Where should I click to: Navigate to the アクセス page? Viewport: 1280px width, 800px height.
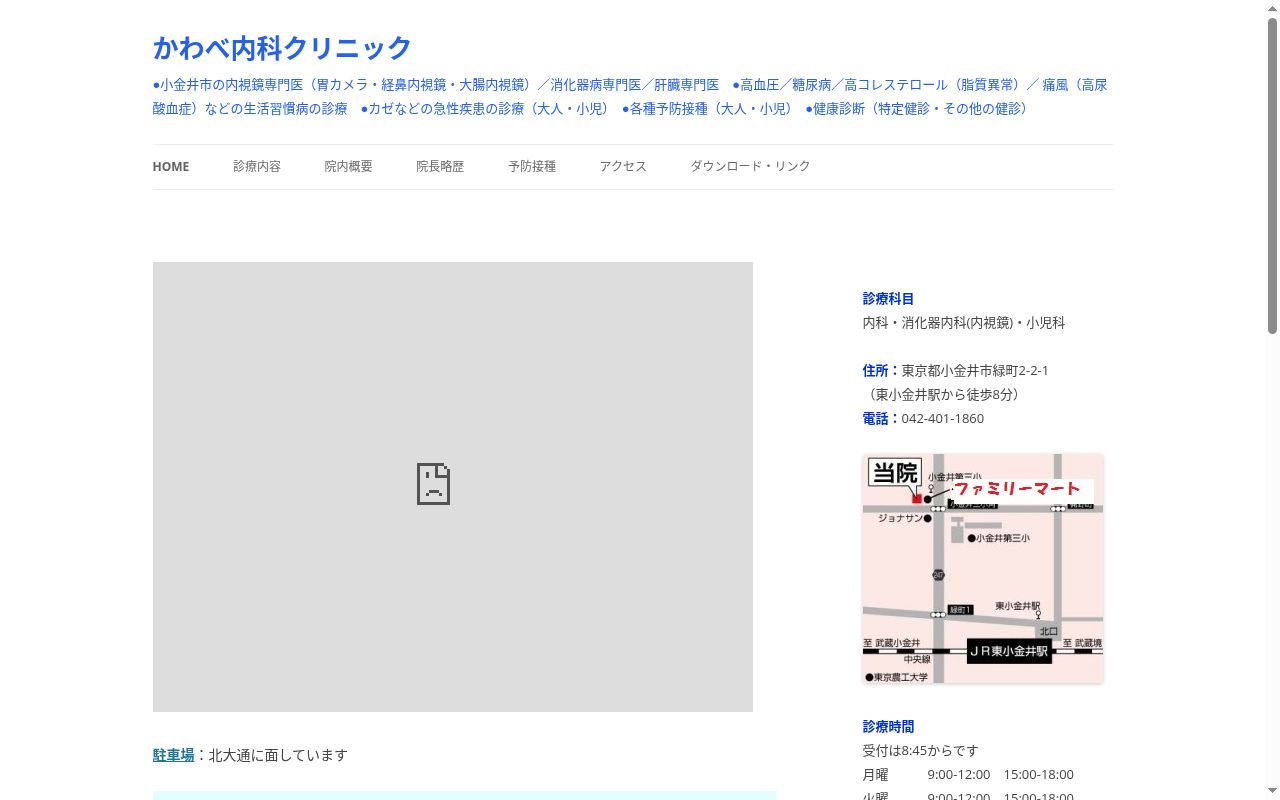(623, 167)
